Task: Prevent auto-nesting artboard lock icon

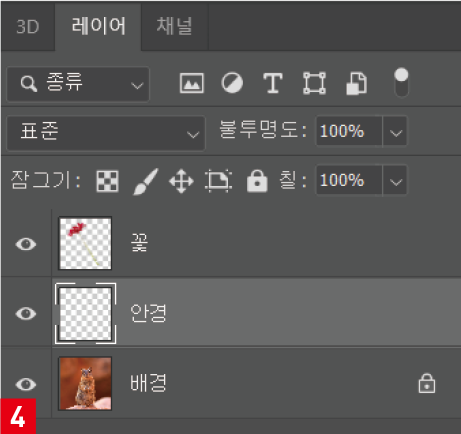Action: (x=218, y=181)
